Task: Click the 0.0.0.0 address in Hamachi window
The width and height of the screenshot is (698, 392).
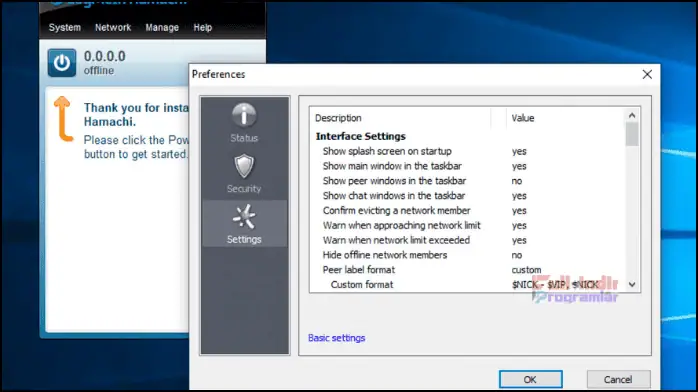Action: click(x=105, y=57)
